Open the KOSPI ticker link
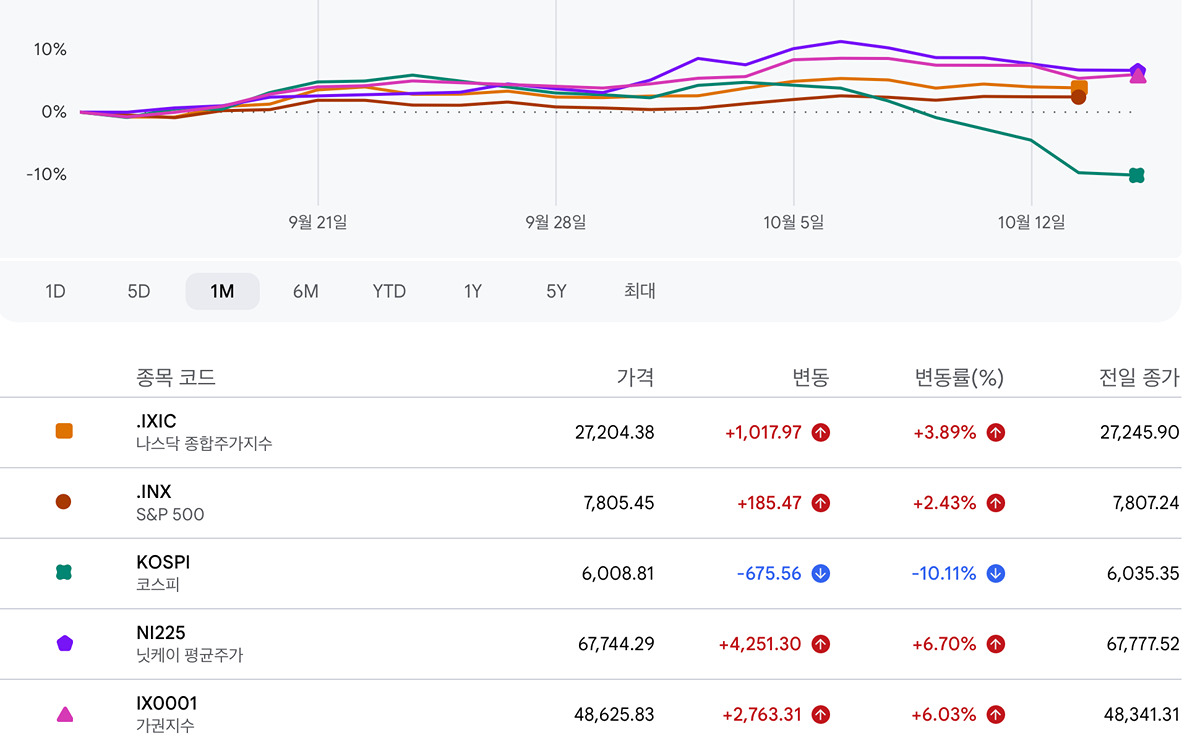 pos(163,563)
